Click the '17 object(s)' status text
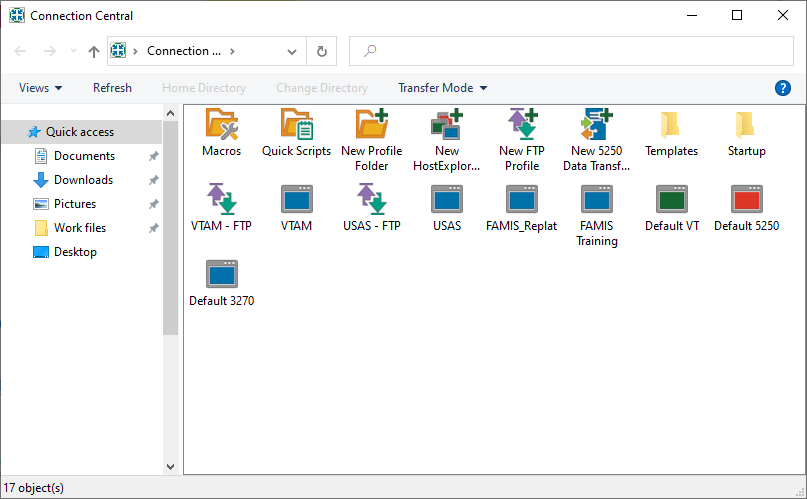This screenshot has height=499, width=807. (34, 488)
